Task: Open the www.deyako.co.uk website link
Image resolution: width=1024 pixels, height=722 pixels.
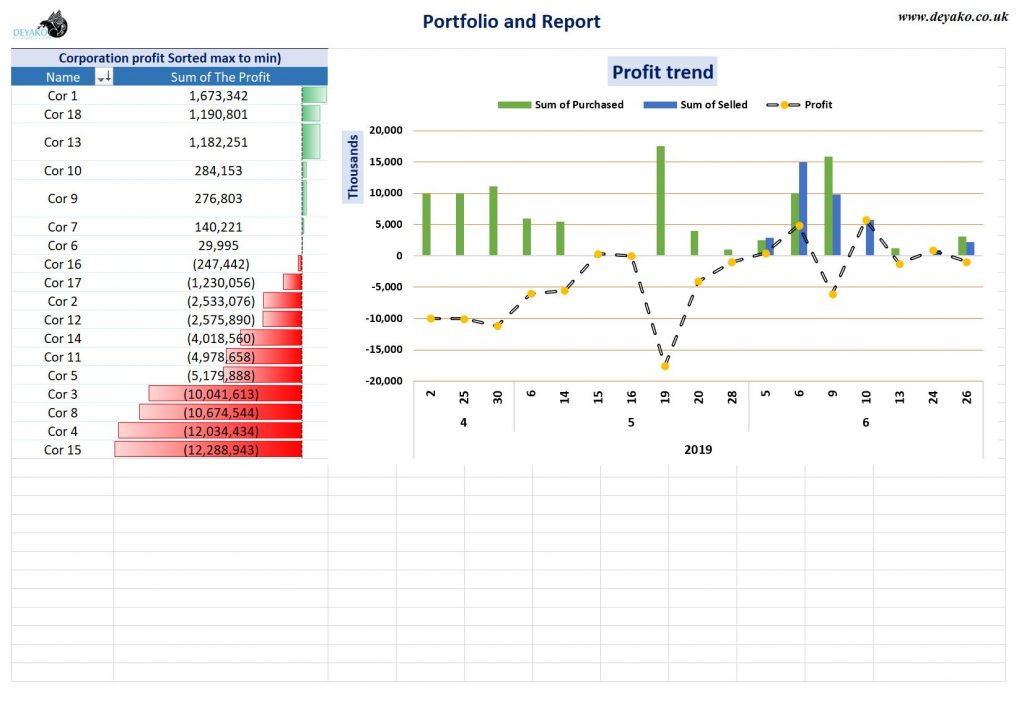Action: coord(953,17)
